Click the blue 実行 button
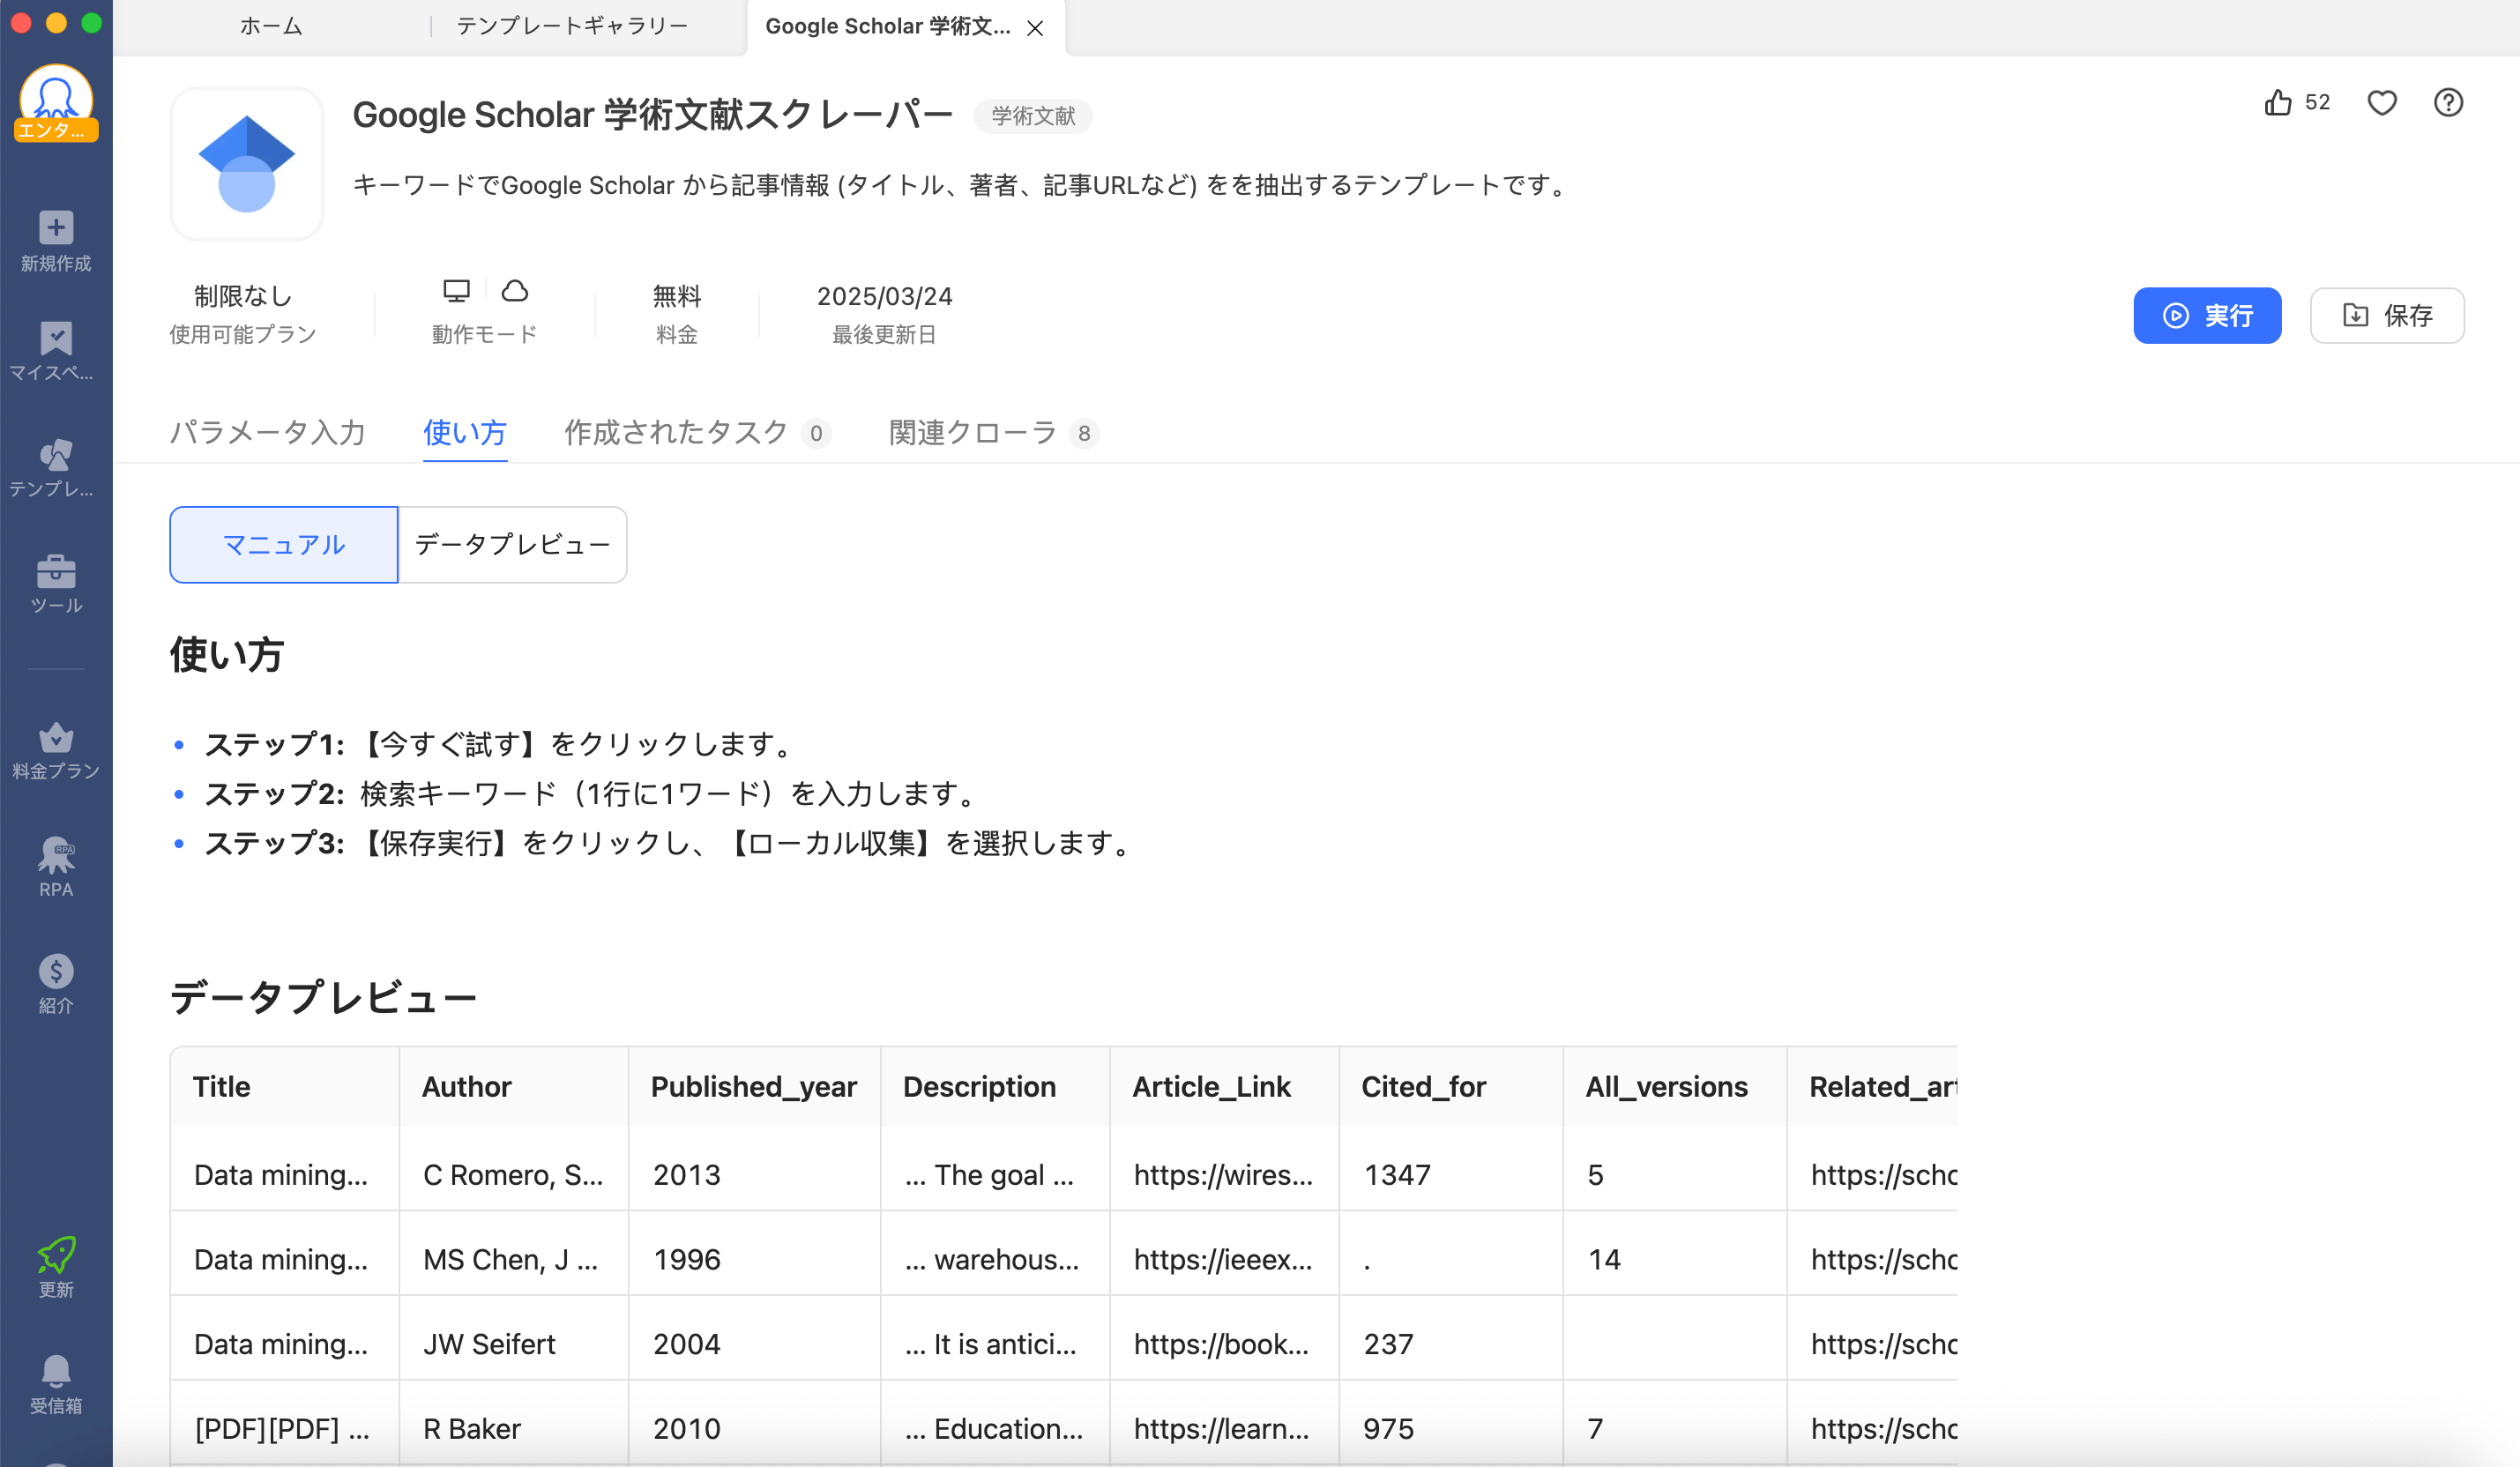The width and height of the screenshot is (2520, 1467). click(2207, 316)
